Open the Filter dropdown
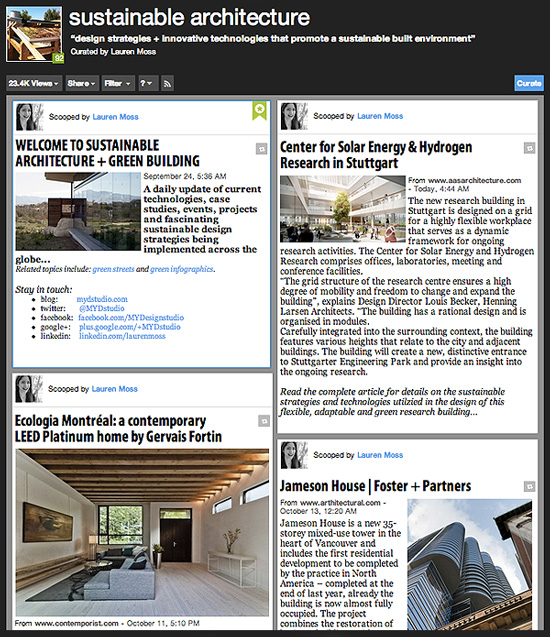Viewport: 550px width, 637px height. [x=118, y=83]
